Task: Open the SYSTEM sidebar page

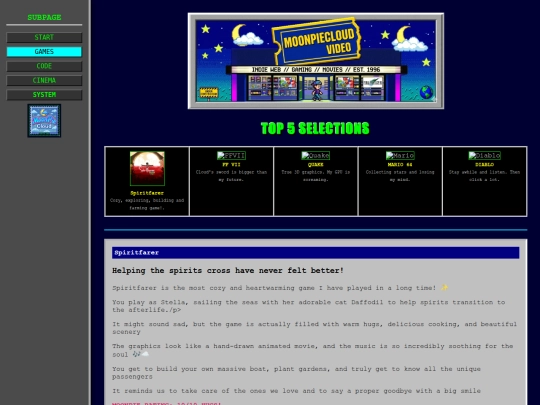Action: click(x=44, y=95)
